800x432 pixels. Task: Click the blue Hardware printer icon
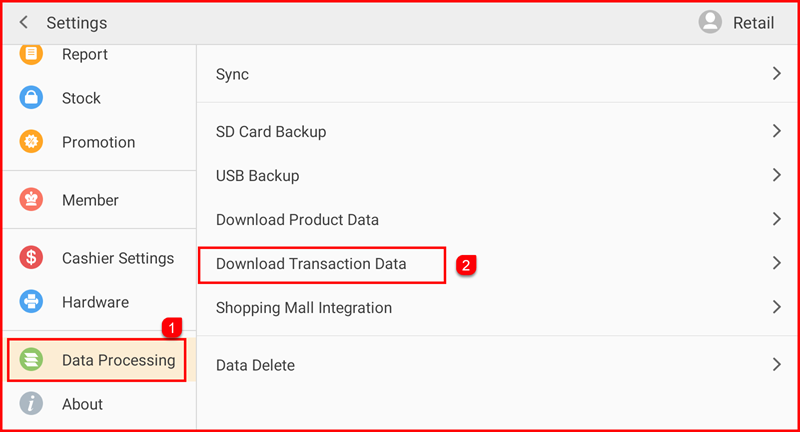point(32,302)
